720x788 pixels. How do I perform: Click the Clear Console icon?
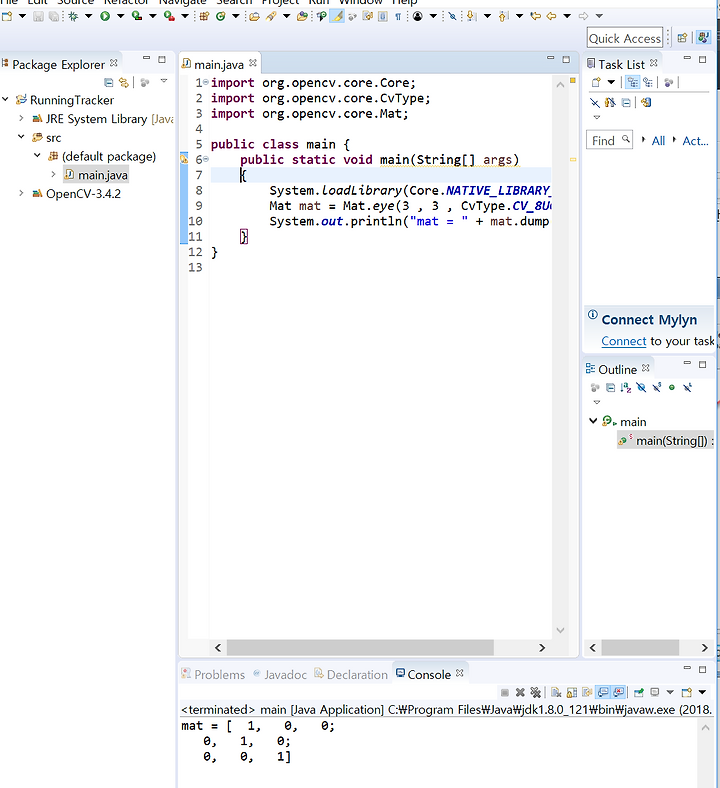click(x=556, y=693)
